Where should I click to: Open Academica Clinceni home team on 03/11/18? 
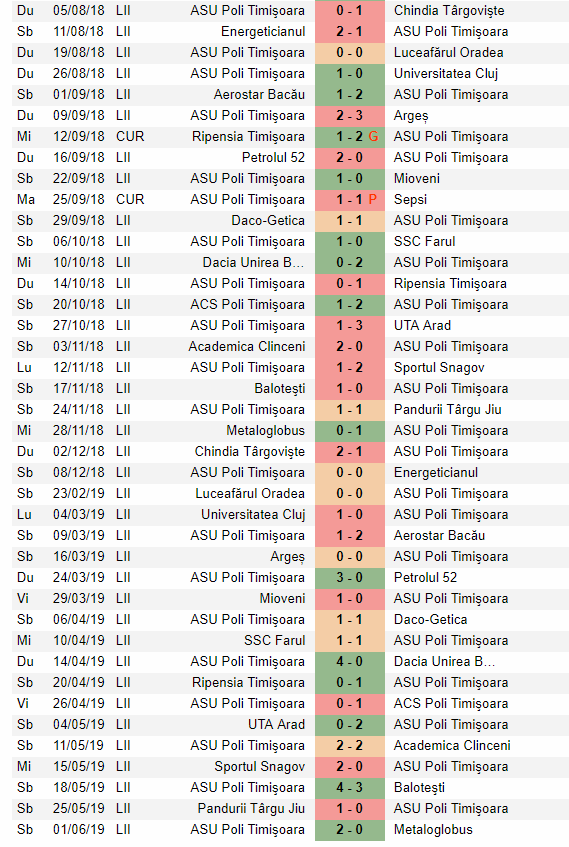247,347
